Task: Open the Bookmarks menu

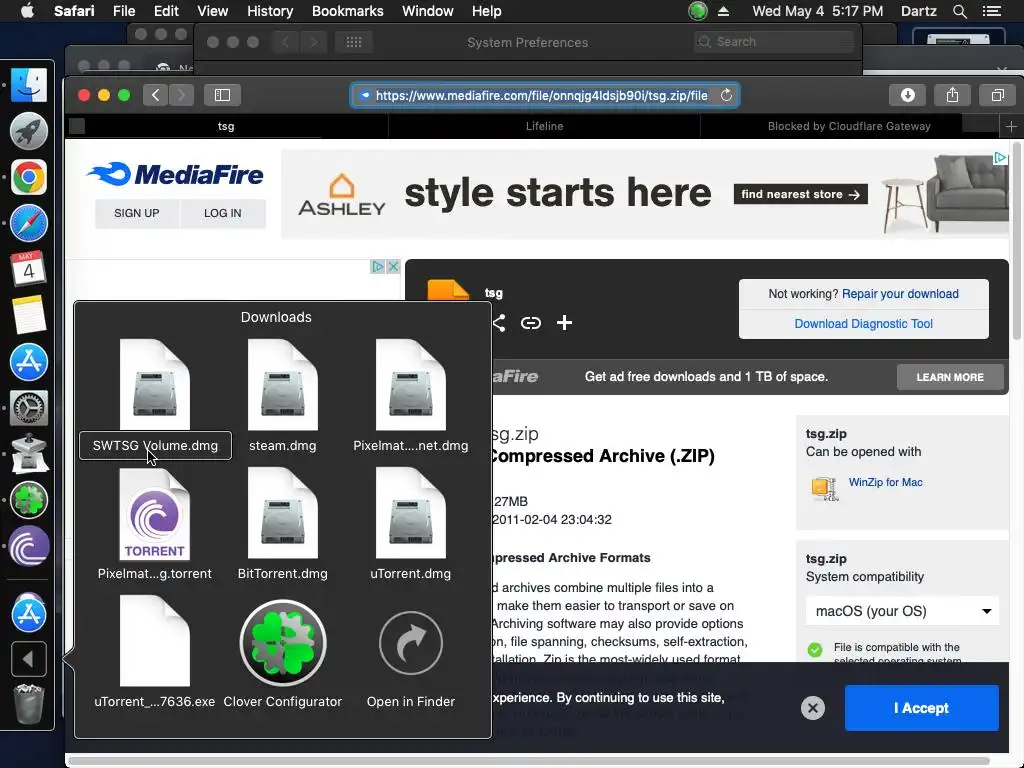Action: pos(347,11)
